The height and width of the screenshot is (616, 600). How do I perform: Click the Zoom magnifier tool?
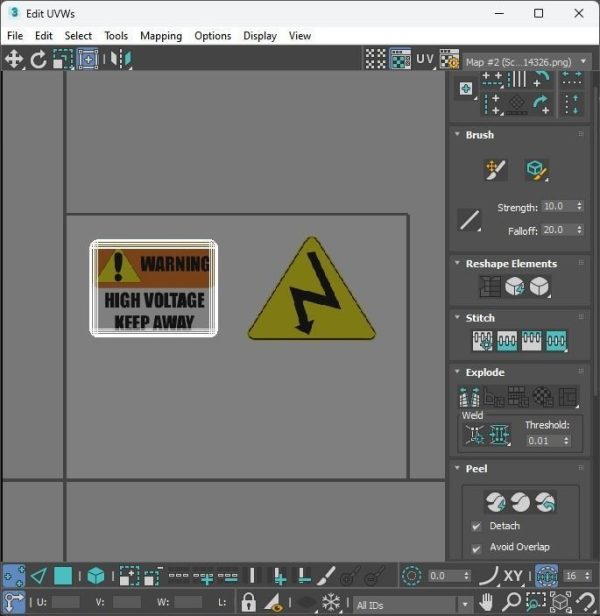pos(511,601)
